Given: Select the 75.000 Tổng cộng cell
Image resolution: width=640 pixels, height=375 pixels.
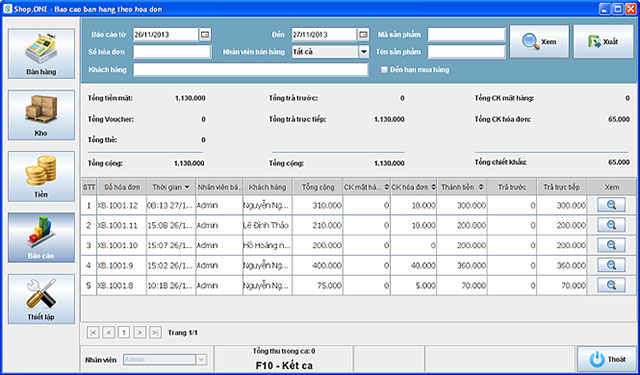Looking at the screenshot, I should pos(318,286).
